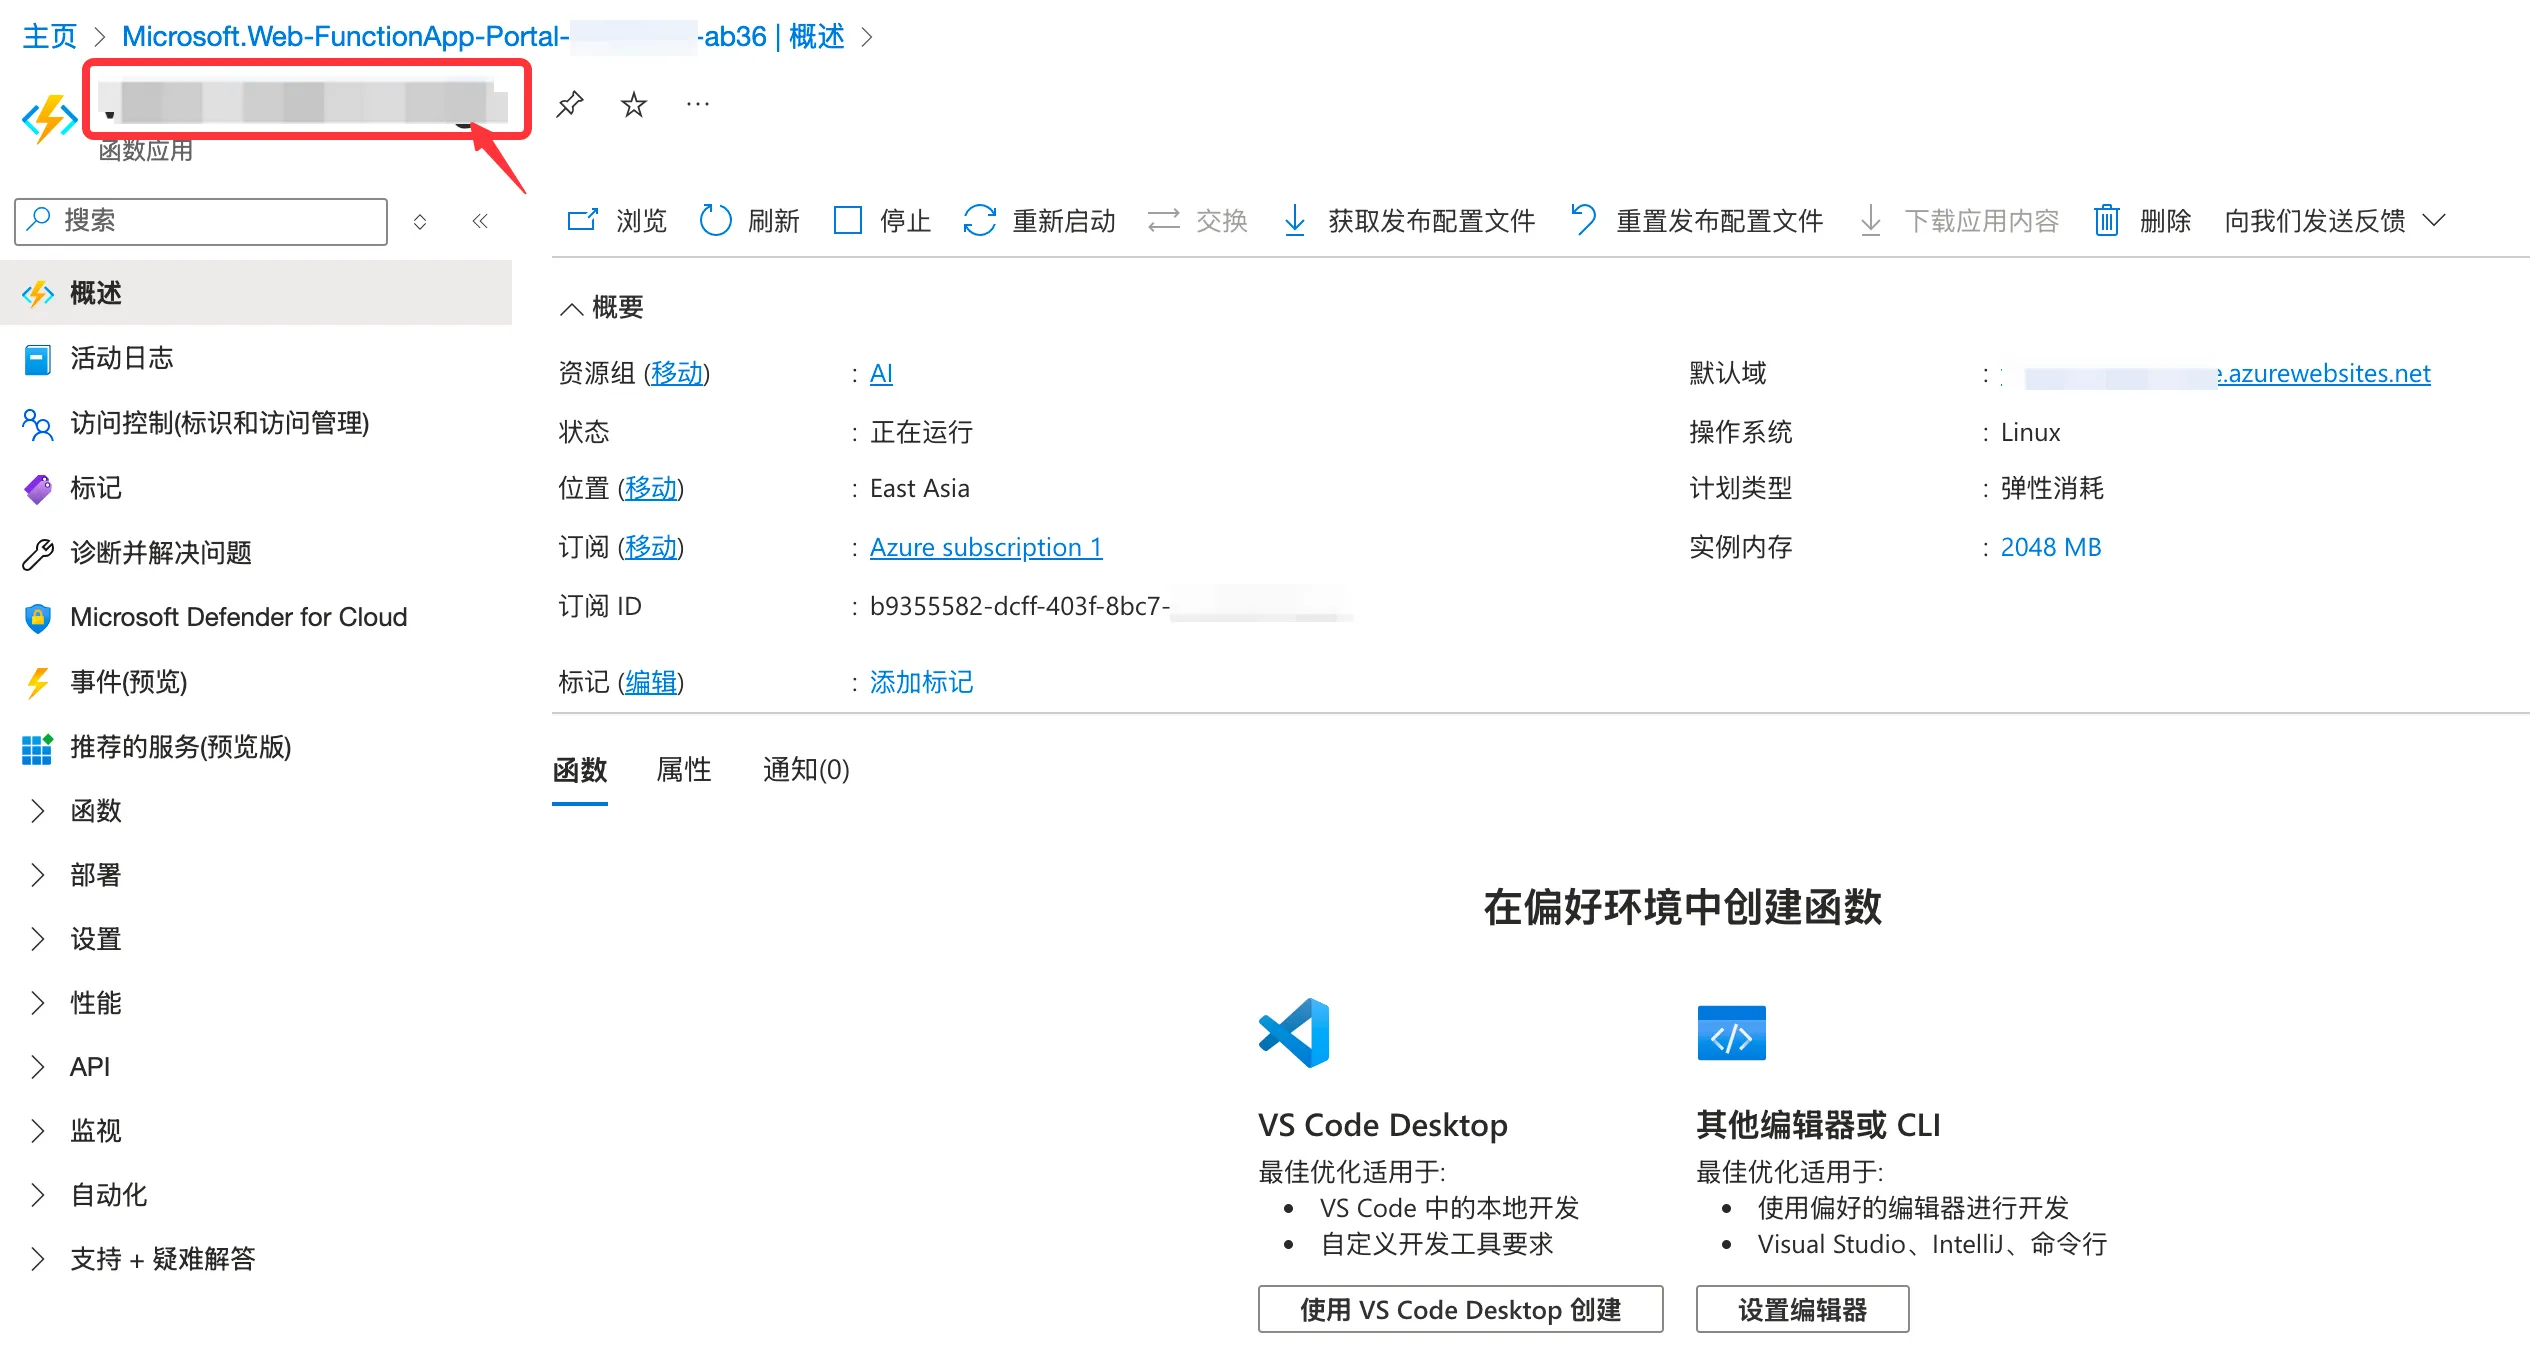Collapse the 概要 essentials section

(x=571, y=308)
